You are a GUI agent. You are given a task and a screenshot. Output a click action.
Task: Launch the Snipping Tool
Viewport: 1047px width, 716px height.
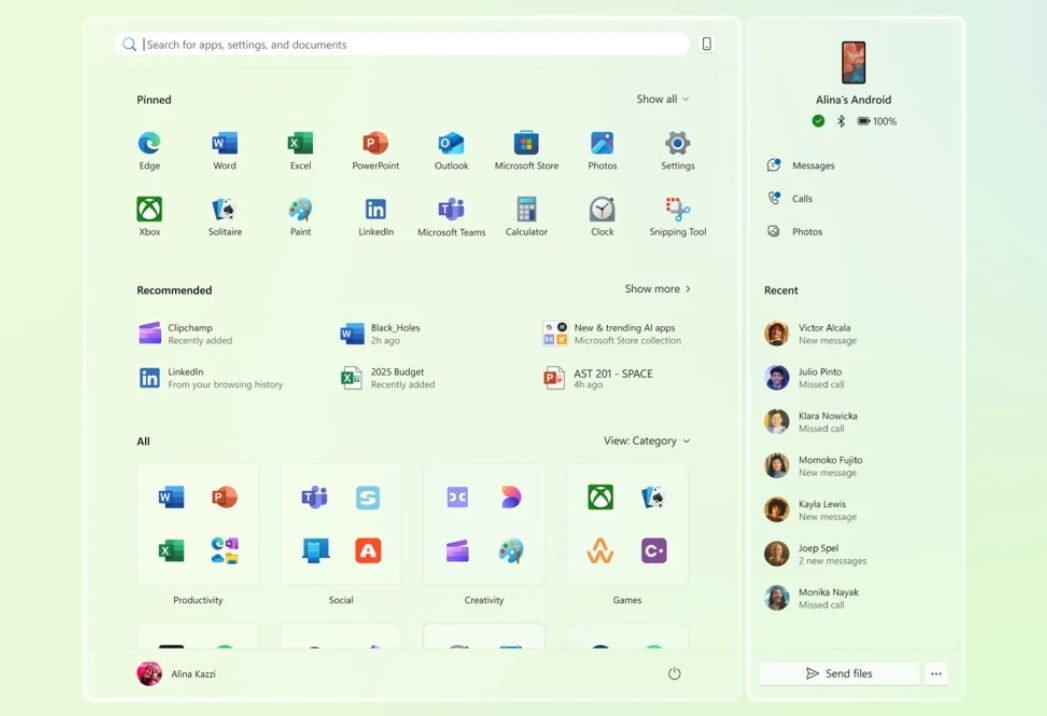(677, 217)
